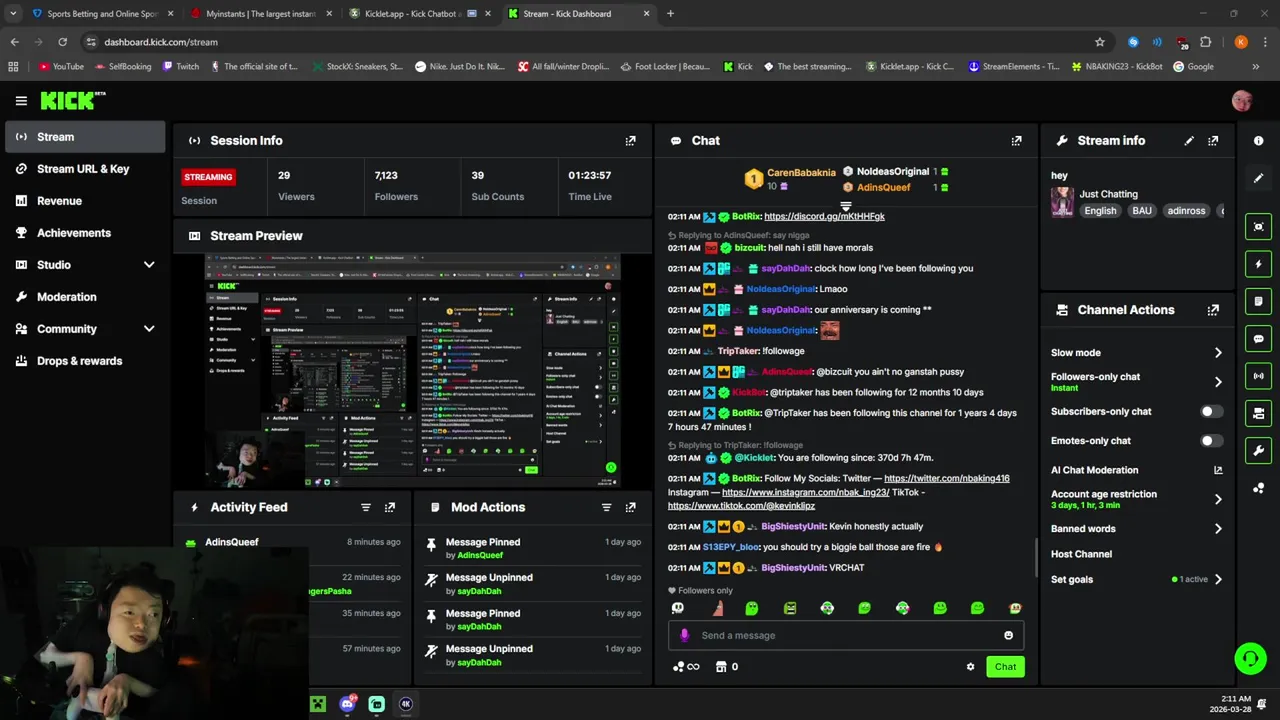
Task: Pop out the Session Info panel
Action: [630, 141]
